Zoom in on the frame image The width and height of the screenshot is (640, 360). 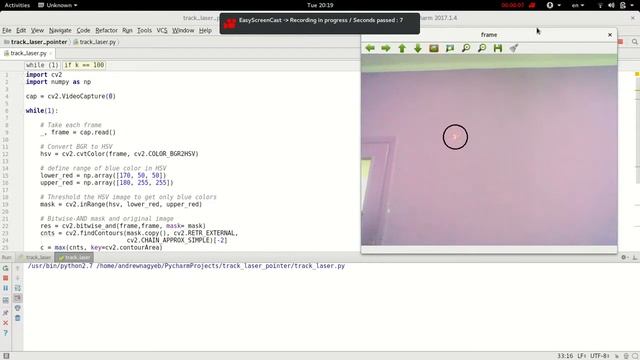point(466,48)
